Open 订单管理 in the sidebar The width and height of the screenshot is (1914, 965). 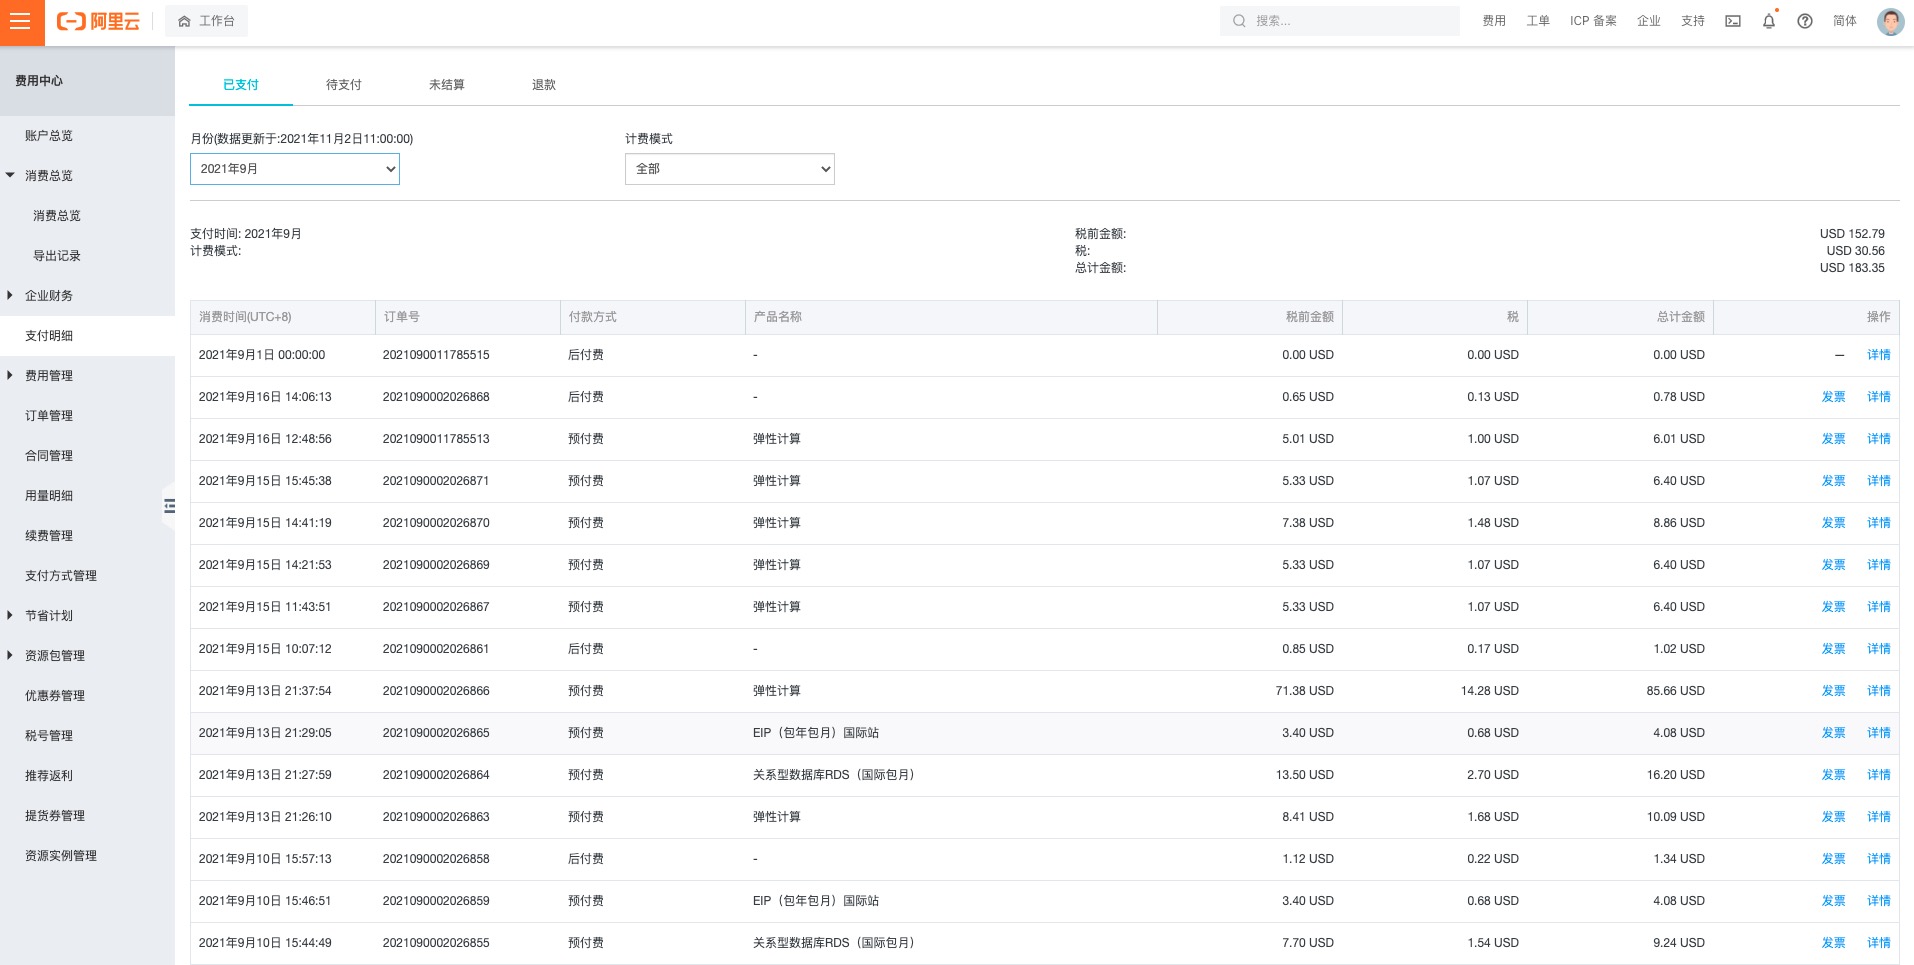(49, 416)
